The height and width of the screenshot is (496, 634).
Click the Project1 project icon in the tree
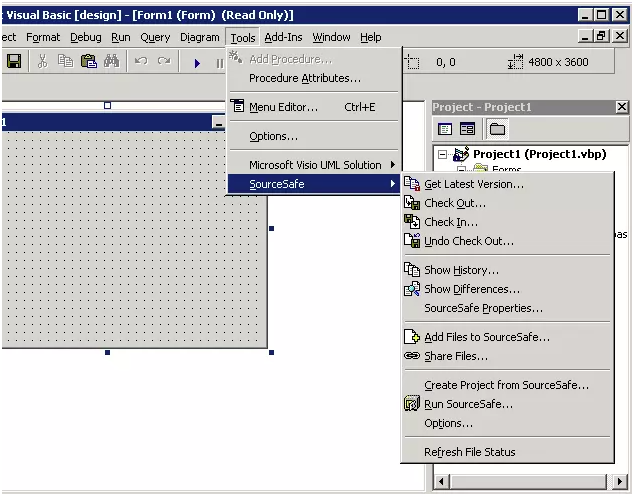click(461, 154)
